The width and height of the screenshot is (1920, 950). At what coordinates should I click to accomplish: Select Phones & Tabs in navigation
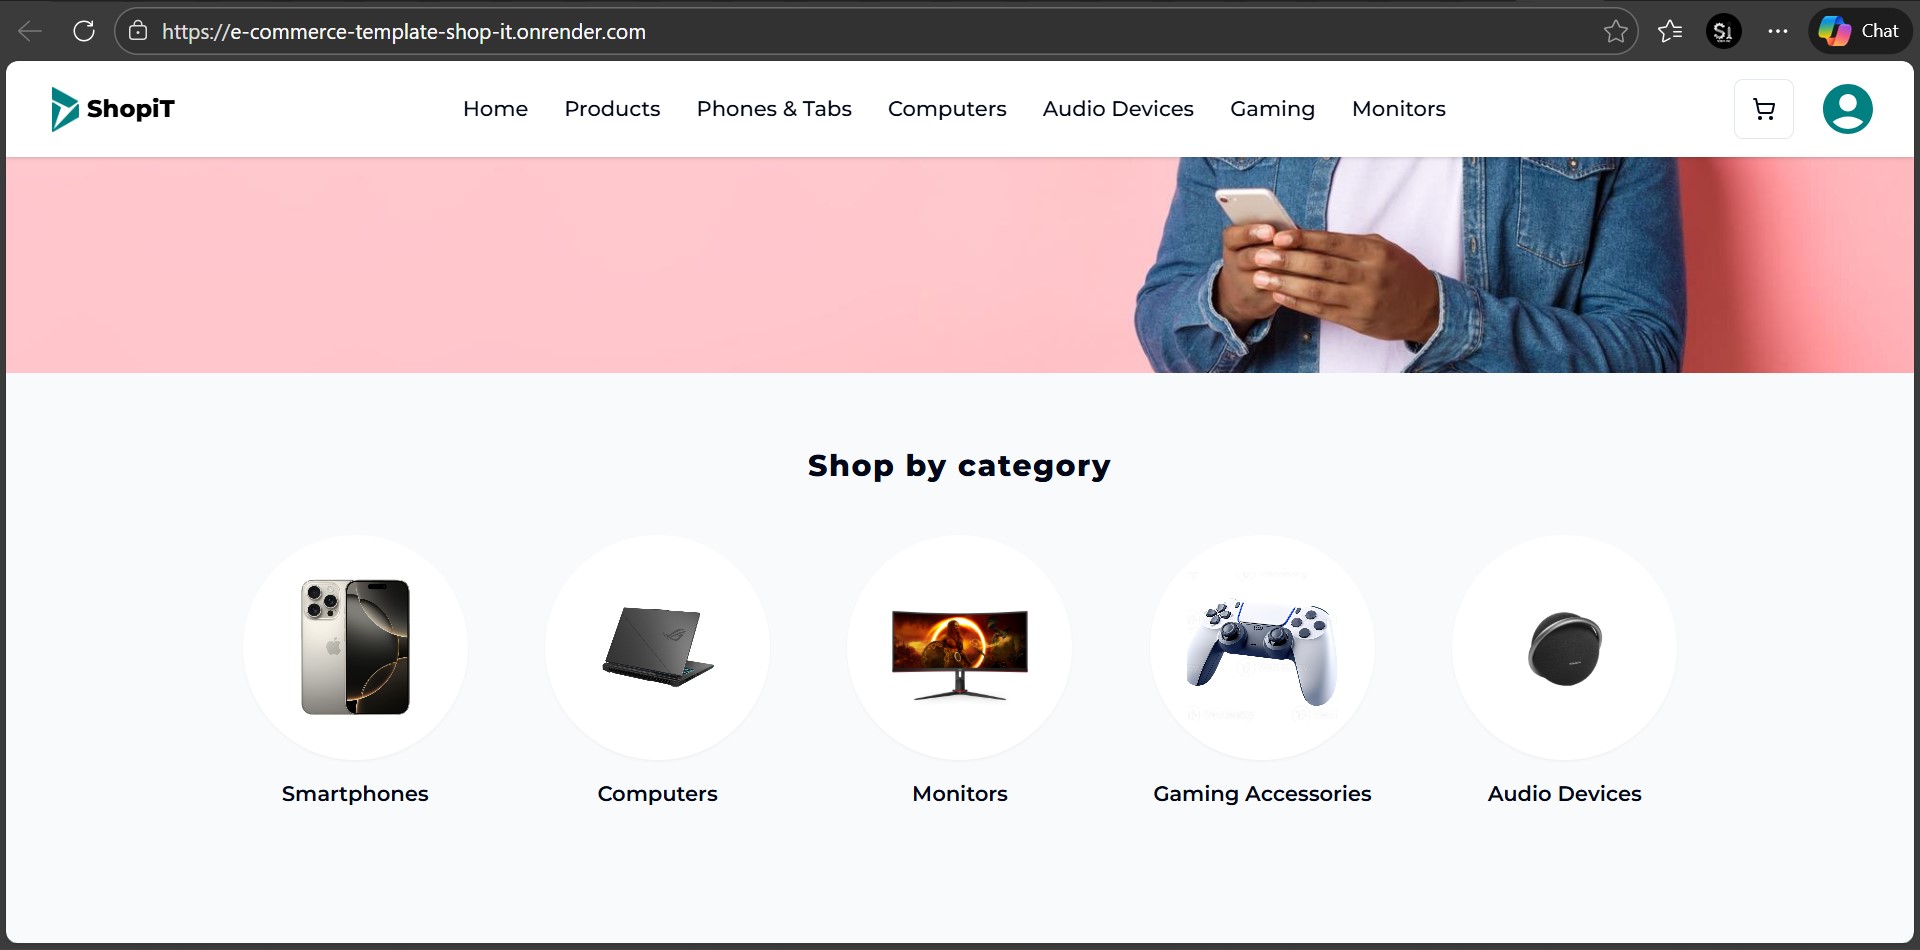click(x=774, y=109)
